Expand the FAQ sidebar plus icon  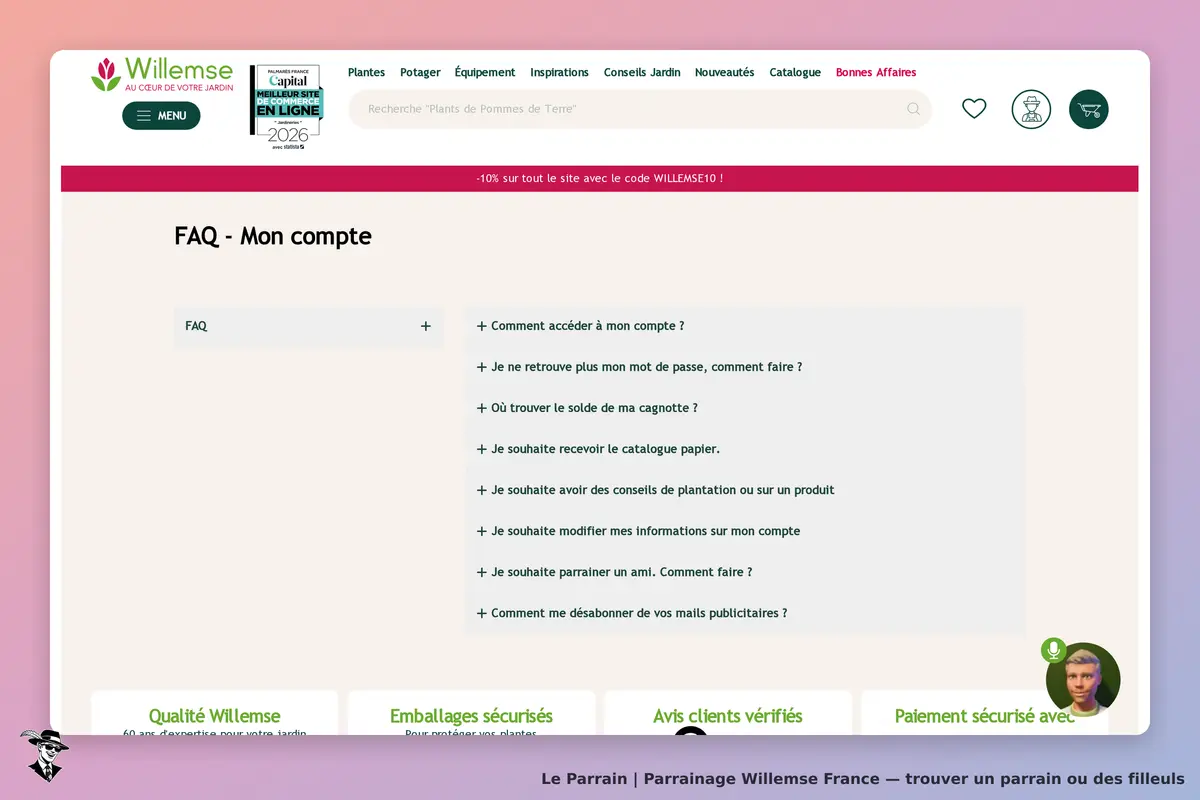426,326
